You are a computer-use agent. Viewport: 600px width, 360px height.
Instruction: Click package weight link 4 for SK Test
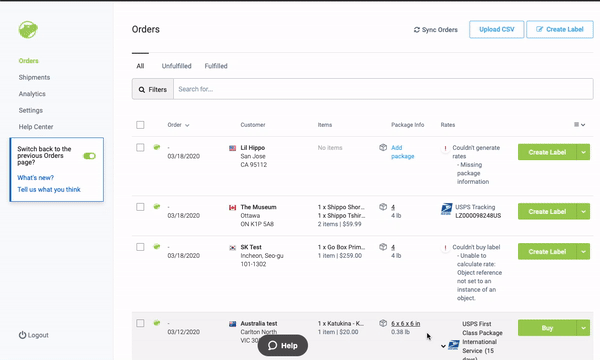pyautogui.click(x=393, y=247)
